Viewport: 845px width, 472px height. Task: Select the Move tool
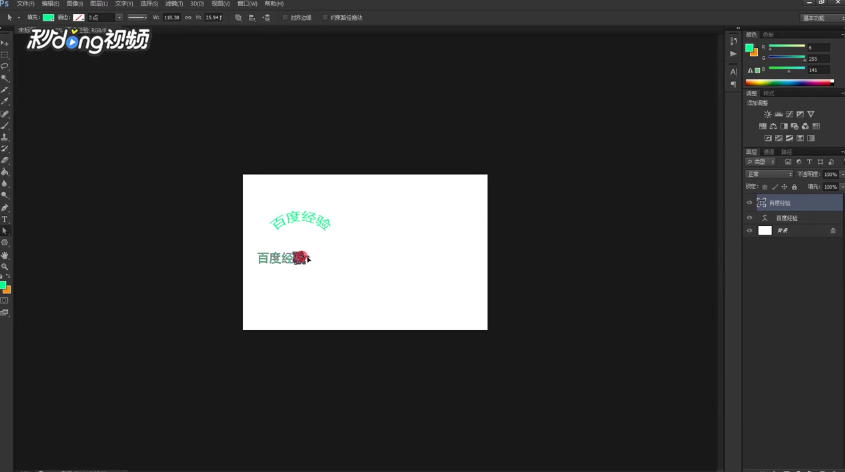point(5,43)
